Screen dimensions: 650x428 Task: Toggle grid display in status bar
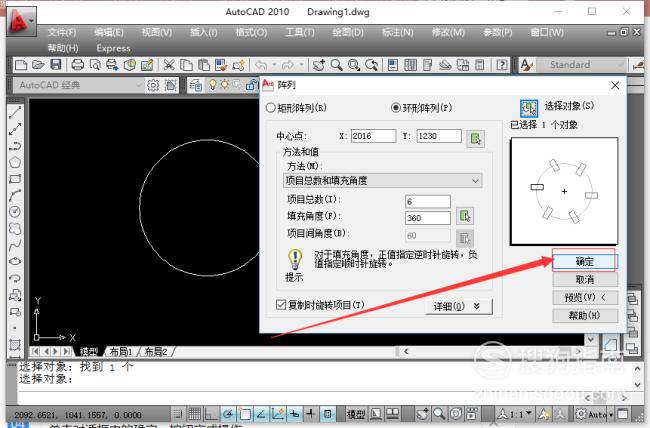[x=194, y=413]
